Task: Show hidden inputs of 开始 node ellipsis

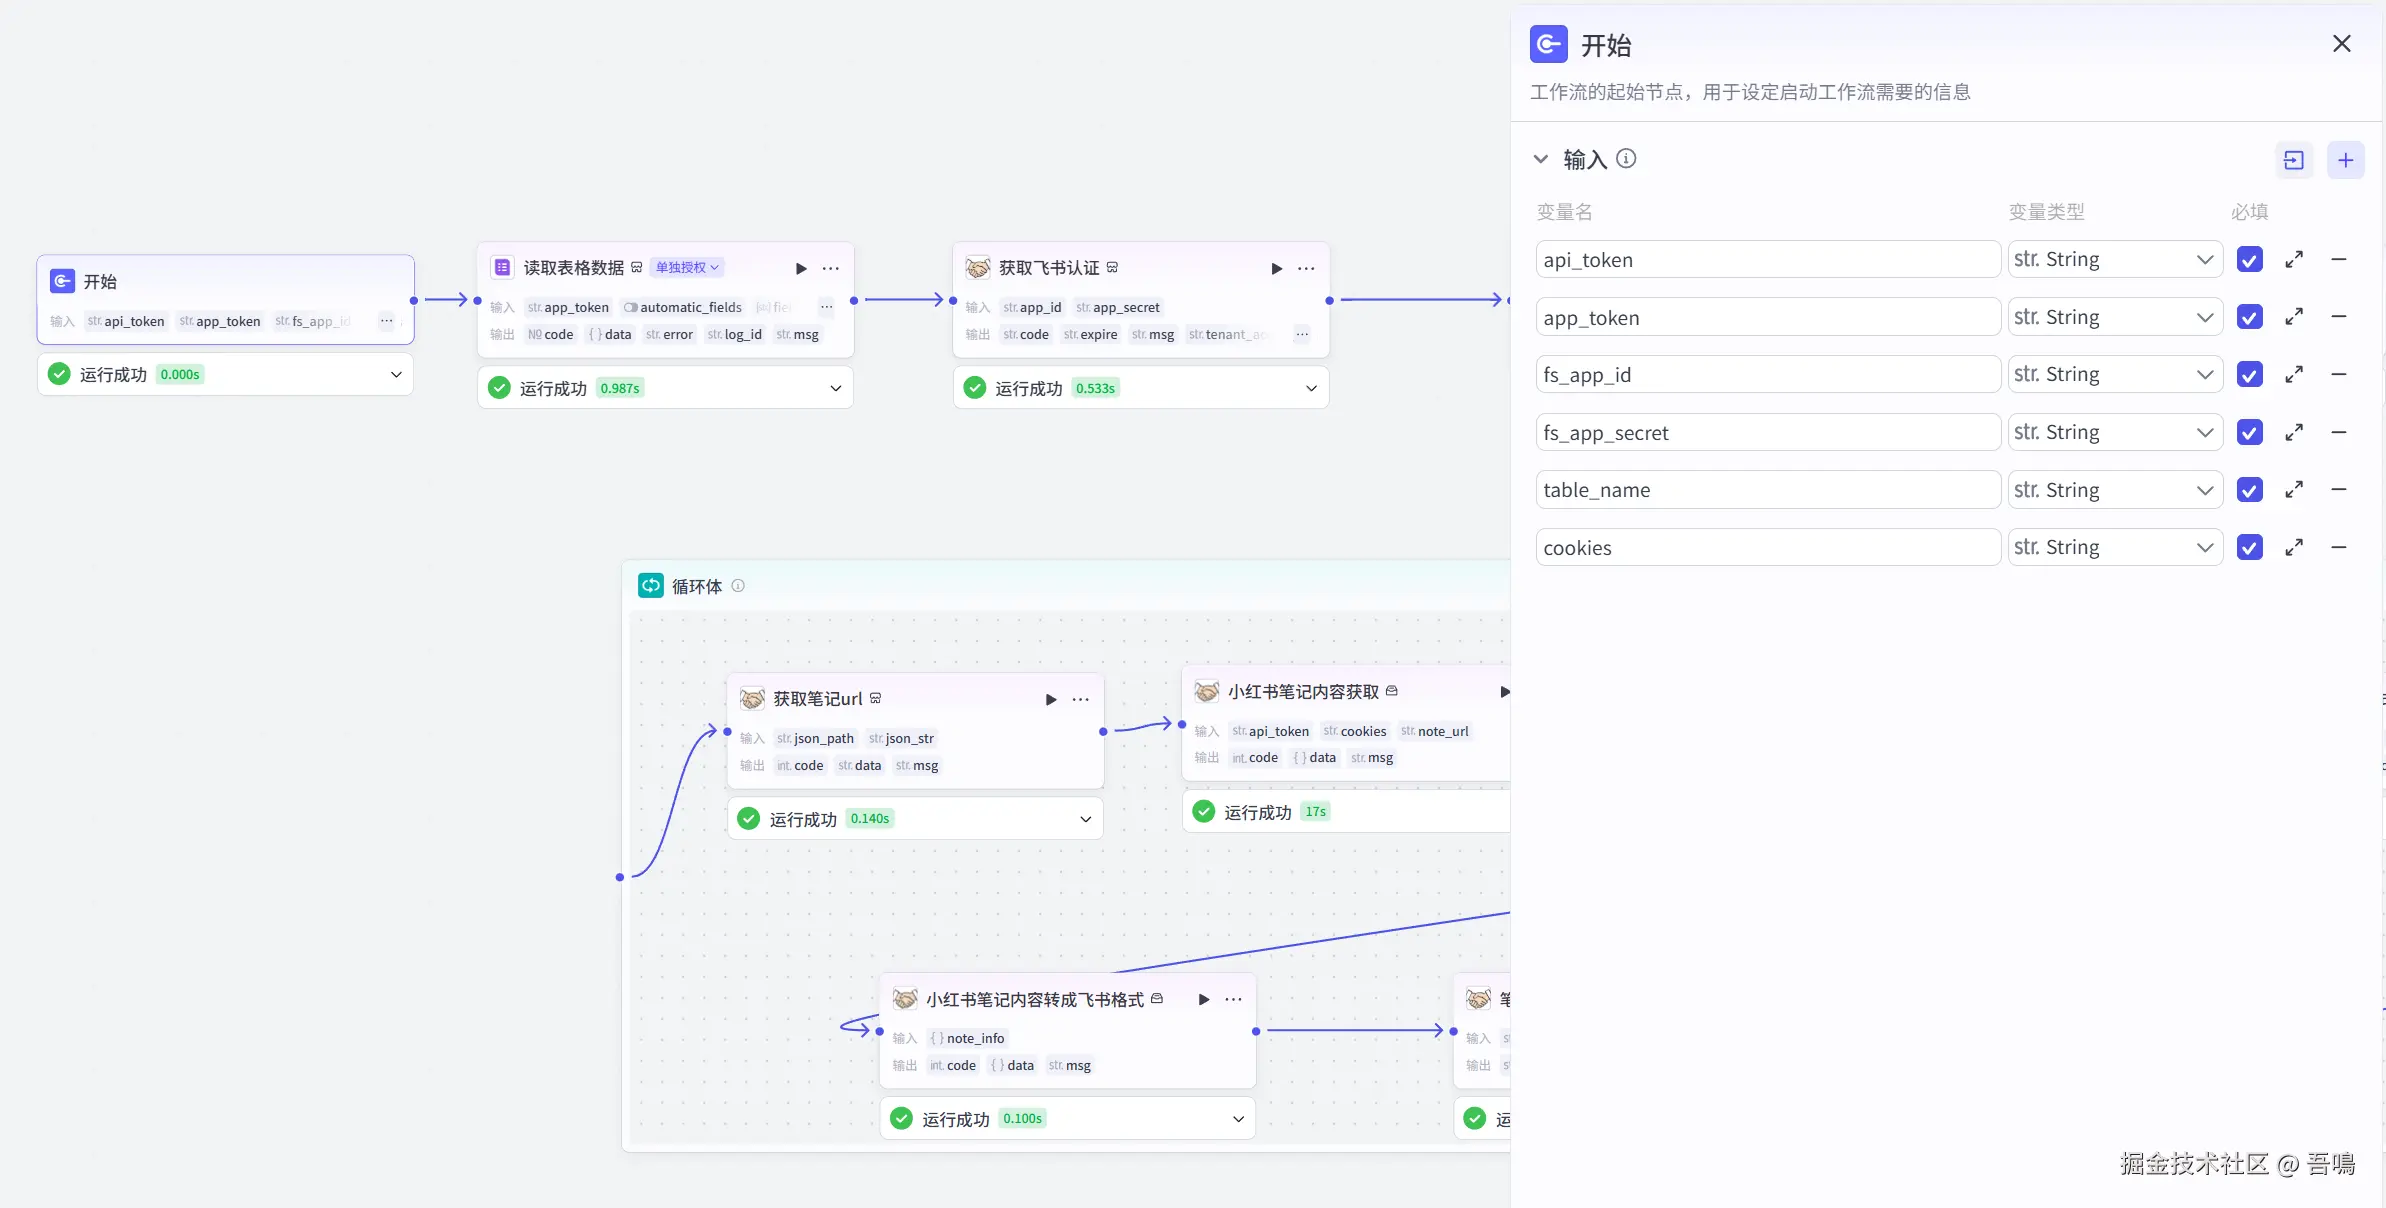Action: tap(386, 321)
